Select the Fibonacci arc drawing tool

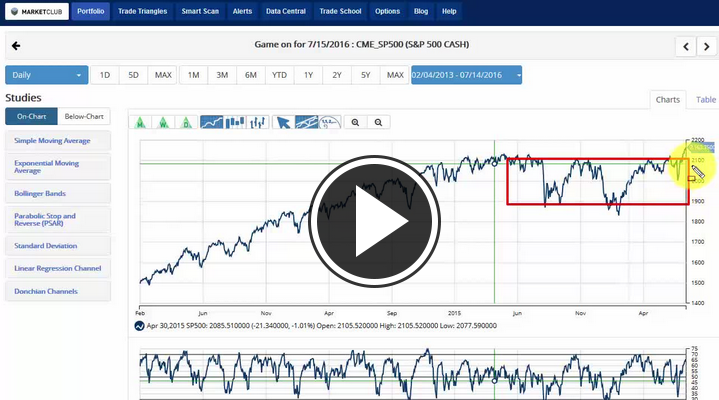[x=330, y=122]
